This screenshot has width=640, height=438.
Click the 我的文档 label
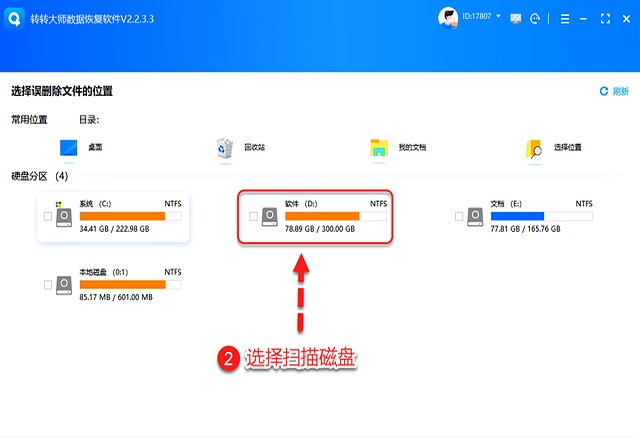tap(412, 147)
